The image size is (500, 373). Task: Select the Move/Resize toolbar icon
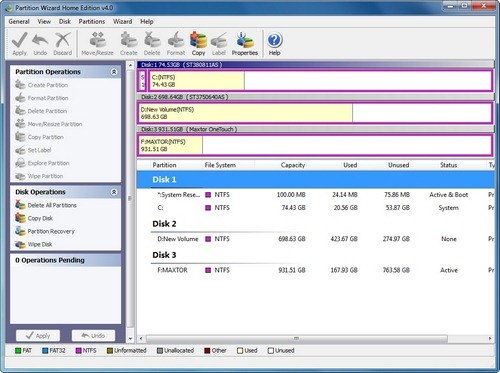97,44
